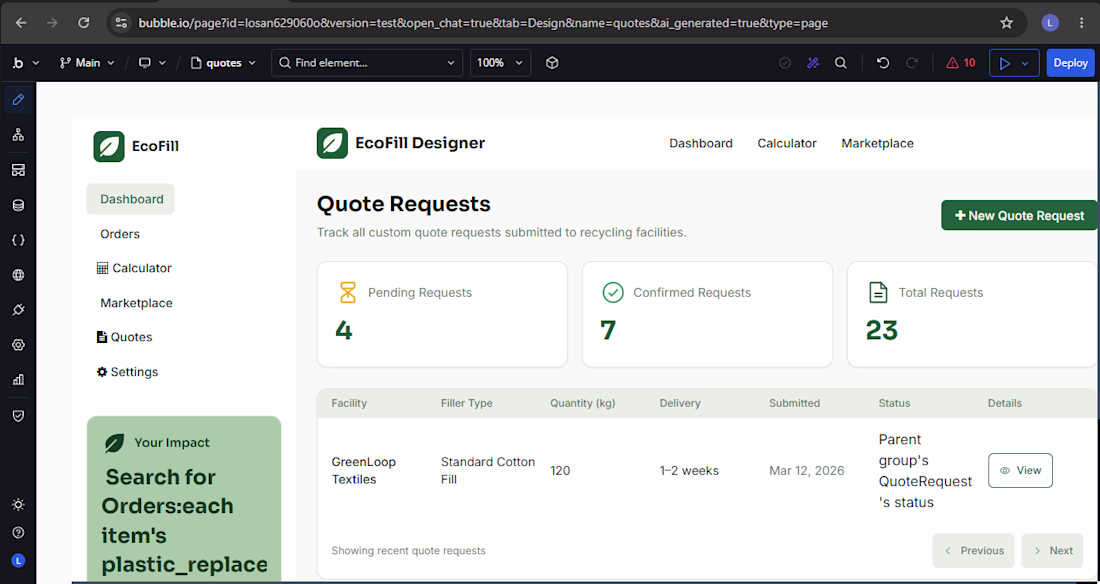Open the Bubble logo menu

26,63
